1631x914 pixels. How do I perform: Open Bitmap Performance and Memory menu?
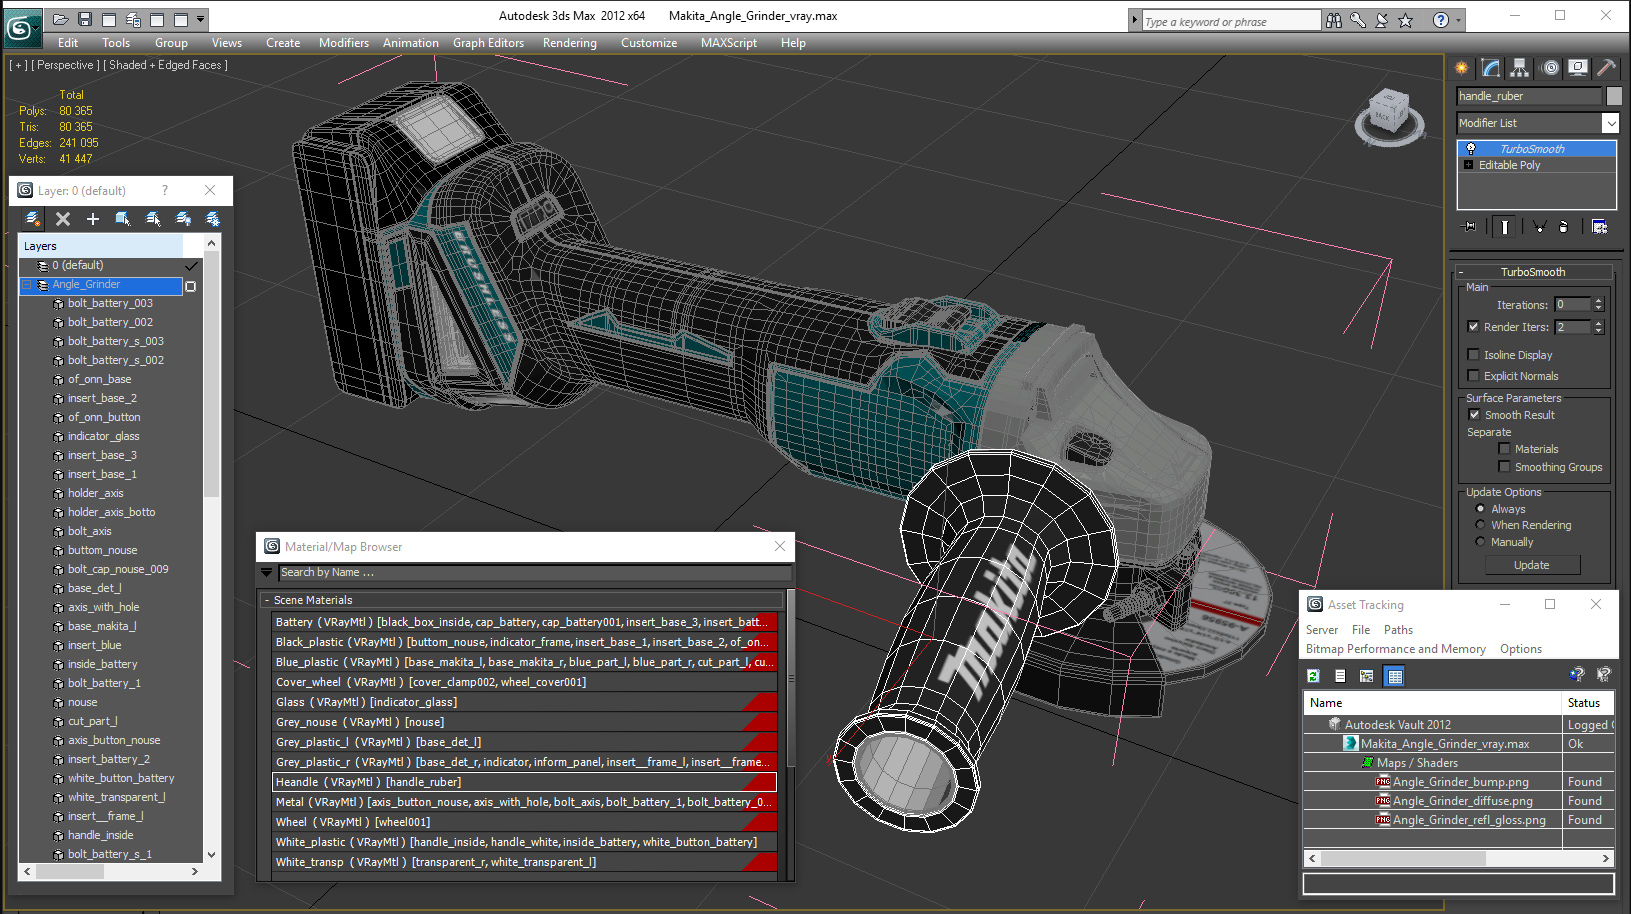(1395, 649)
